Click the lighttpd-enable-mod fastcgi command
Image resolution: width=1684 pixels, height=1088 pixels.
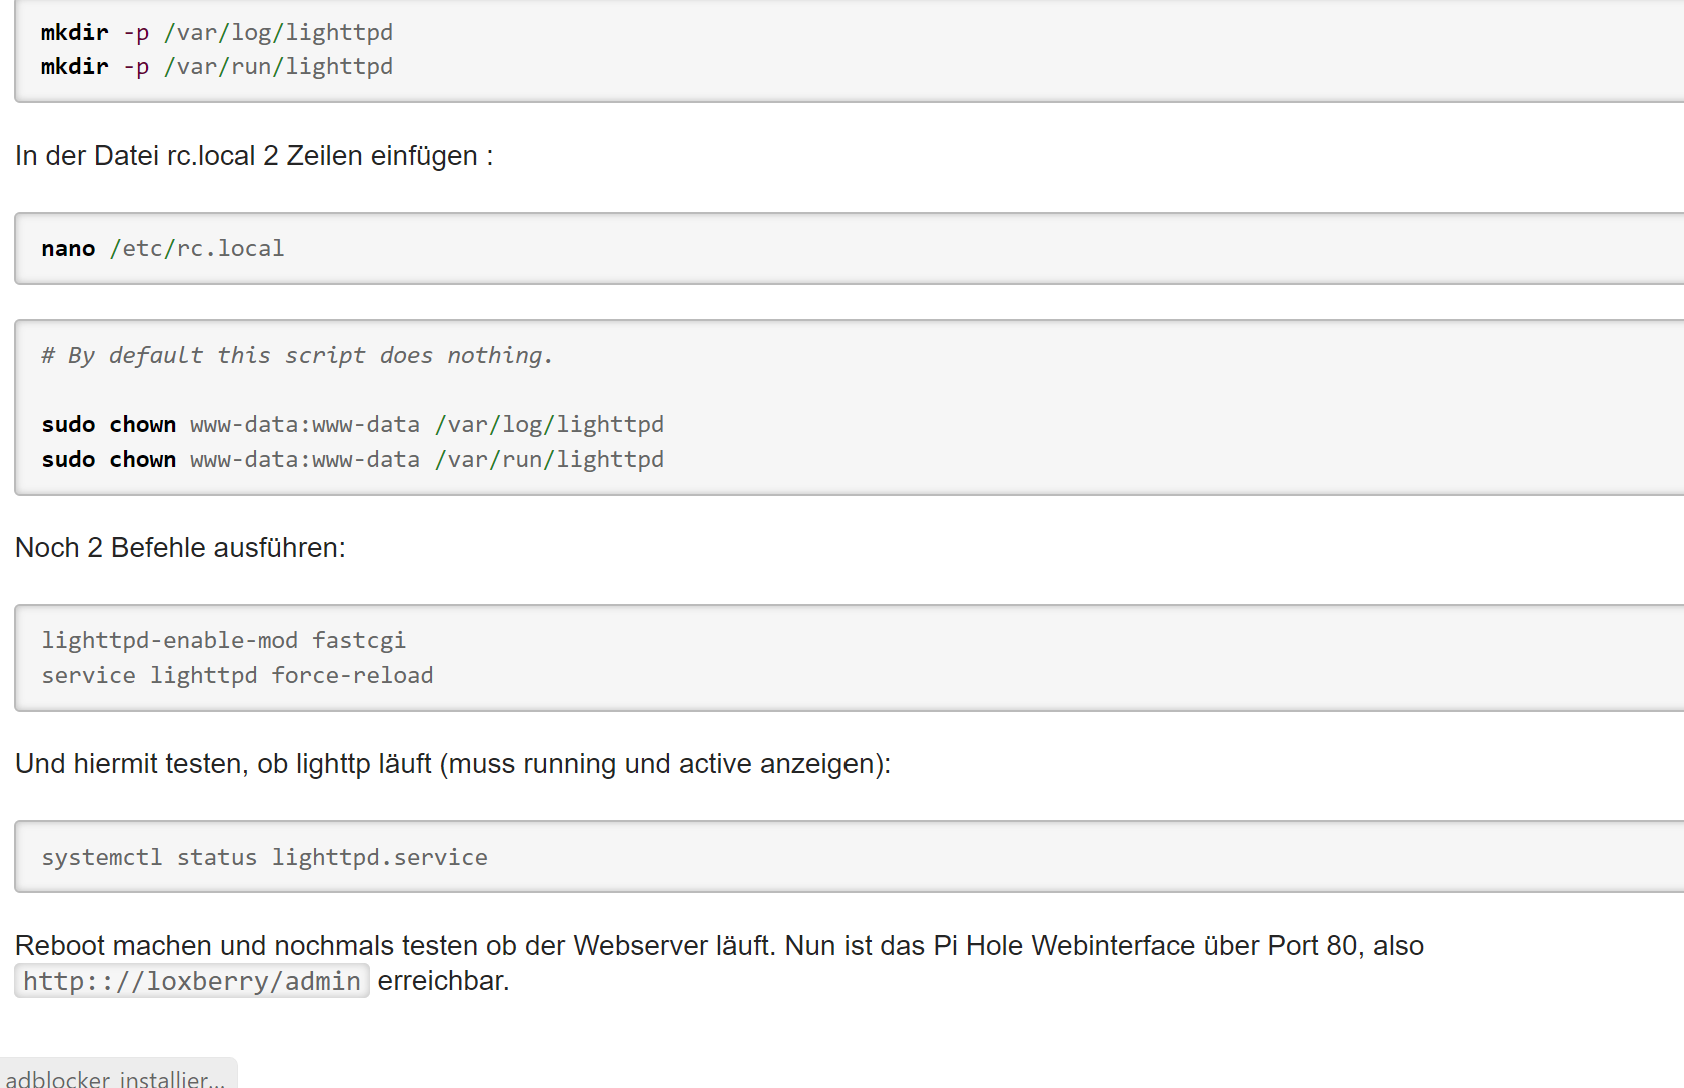223,640
